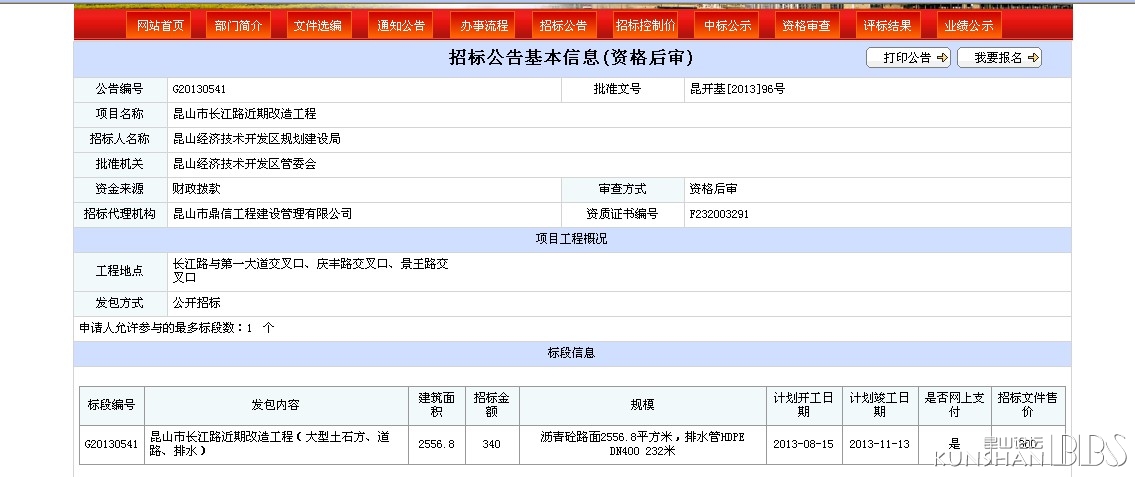
Task: Select contracting method value 公开招标
Action: coord(196,303)
